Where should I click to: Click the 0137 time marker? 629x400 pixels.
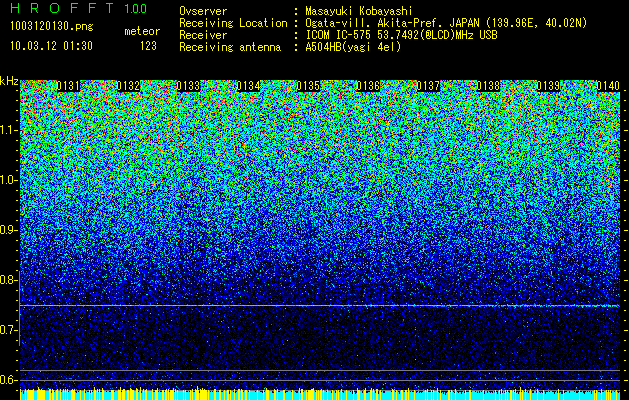[x=428, y=86]
